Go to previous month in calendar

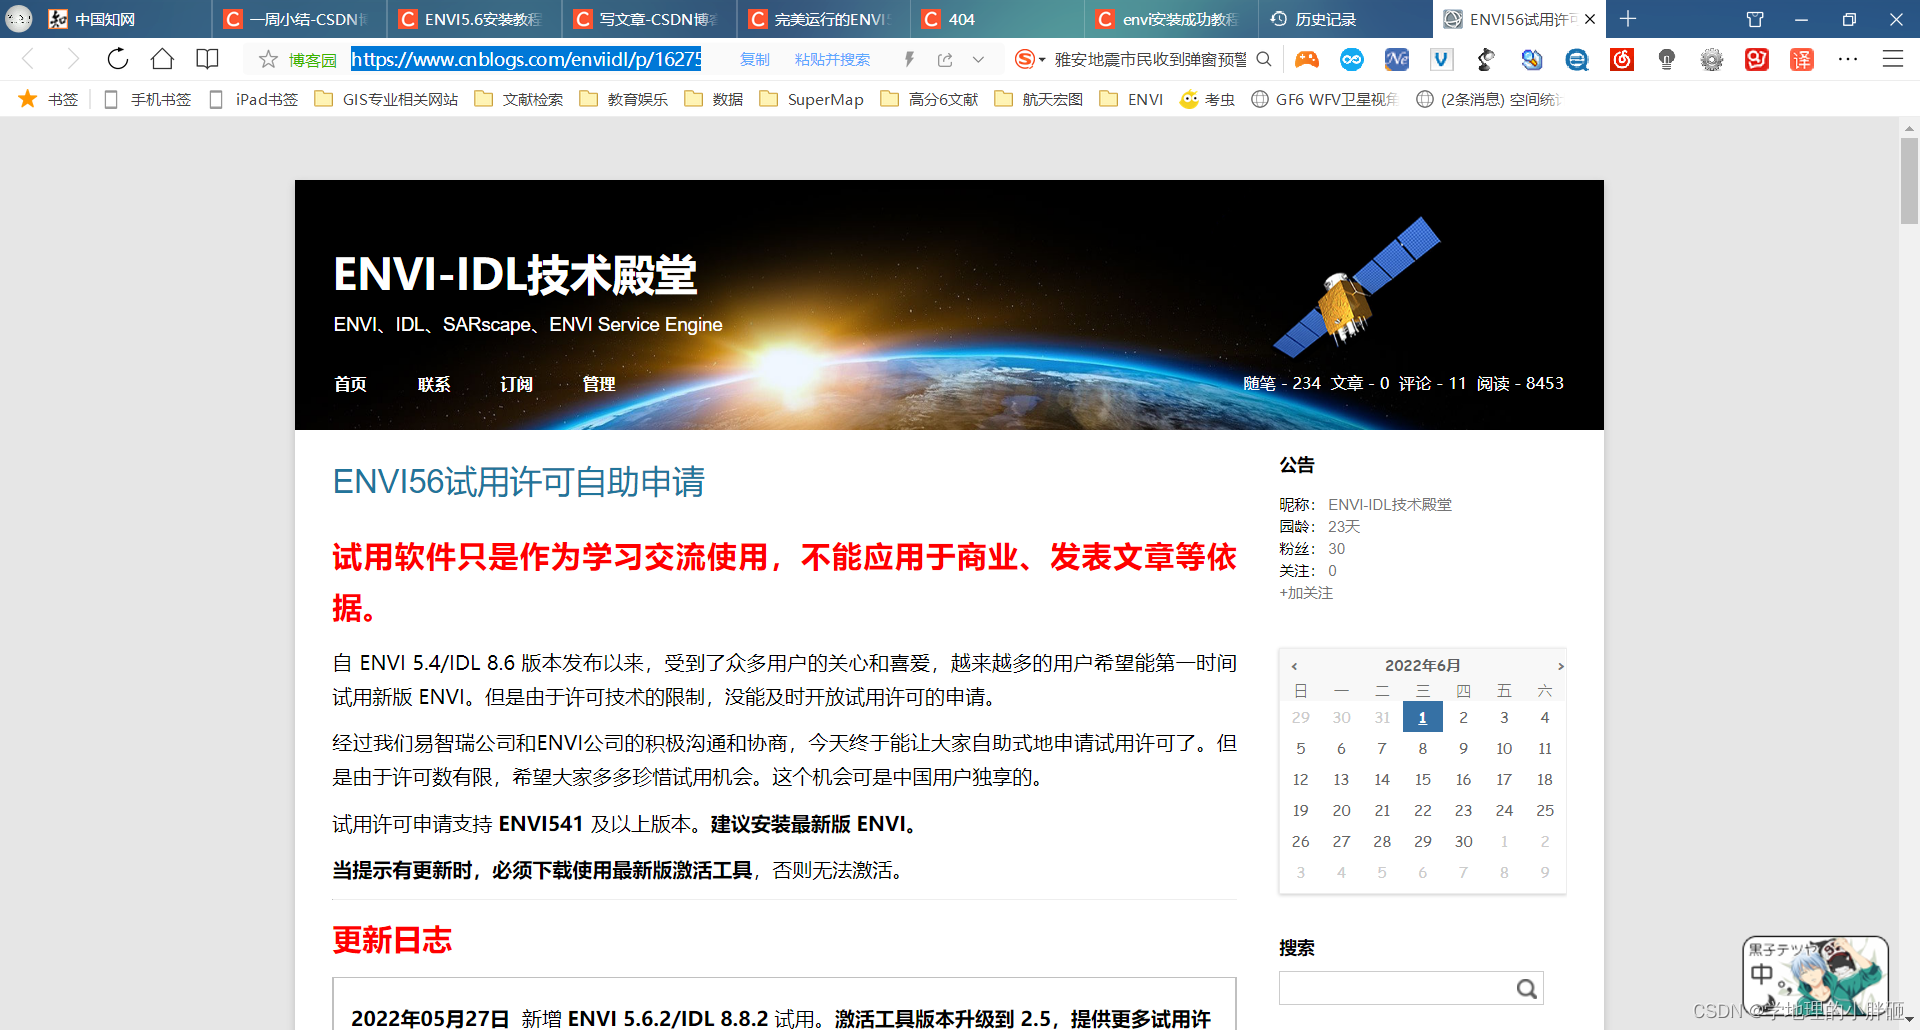pos(1294,666)
